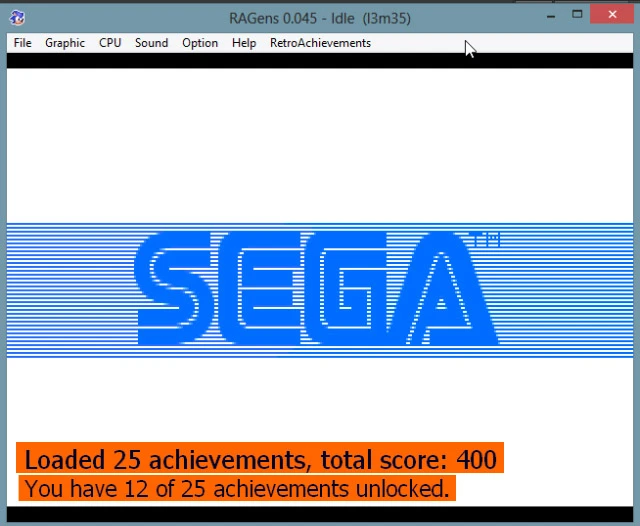Open the File menu
640x526 pixels.
click(22, 43)
